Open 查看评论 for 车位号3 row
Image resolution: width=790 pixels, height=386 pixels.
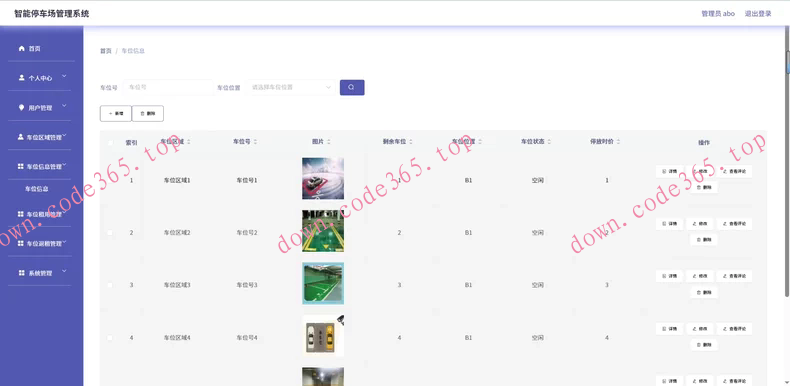click(x=734, y=276)
